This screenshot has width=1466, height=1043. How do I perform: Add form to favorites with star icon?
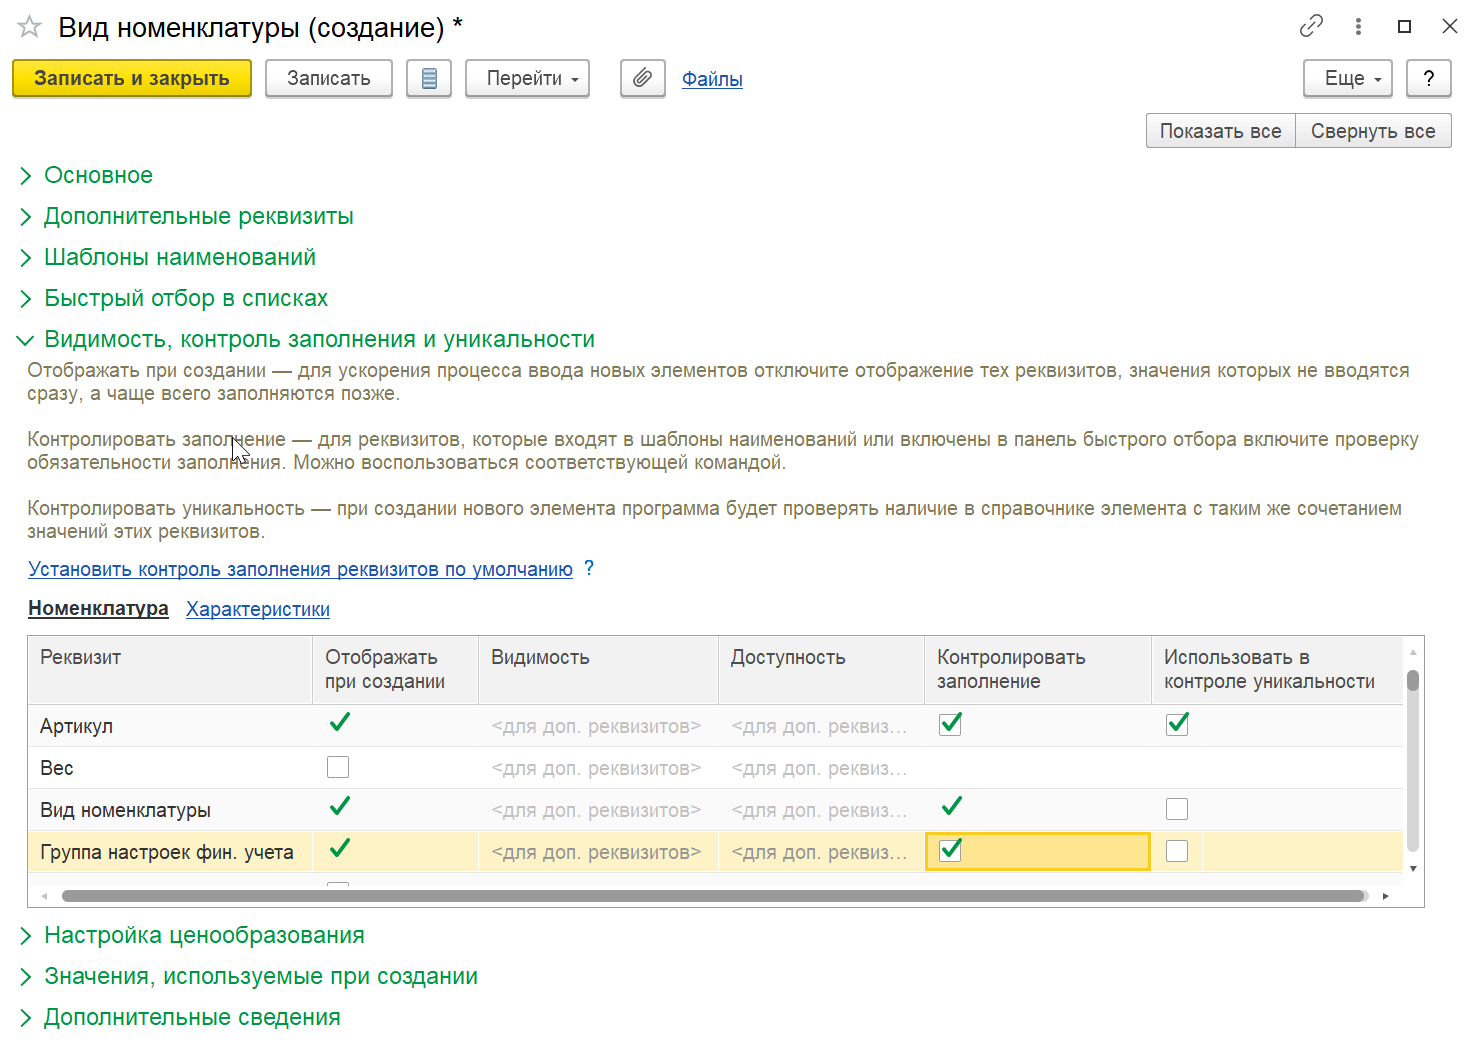30,27
